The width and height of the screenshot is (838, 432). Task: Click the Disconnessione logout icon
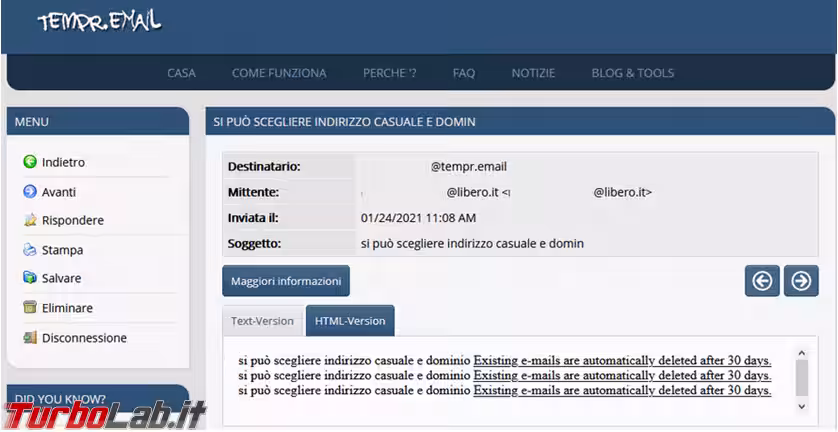[30, 338]
